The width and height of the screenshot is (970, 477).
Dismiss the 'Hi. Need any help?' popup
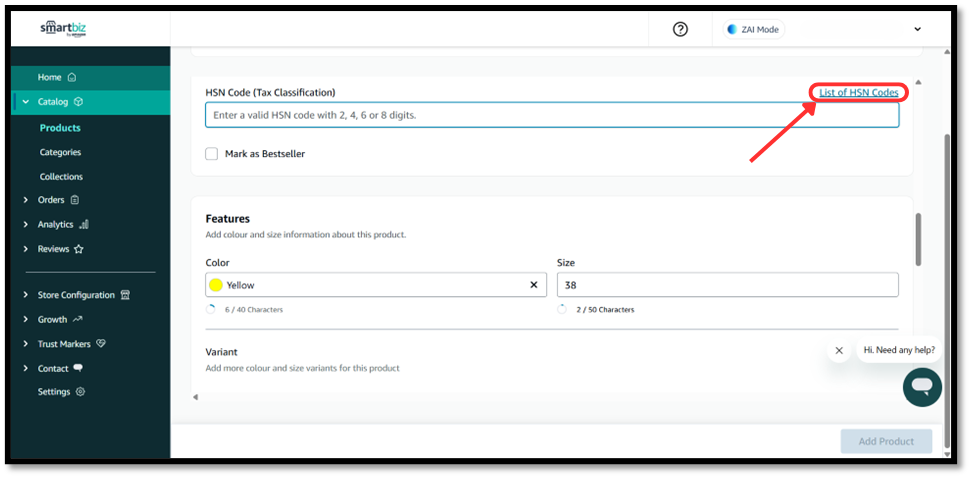click(839, 350)
